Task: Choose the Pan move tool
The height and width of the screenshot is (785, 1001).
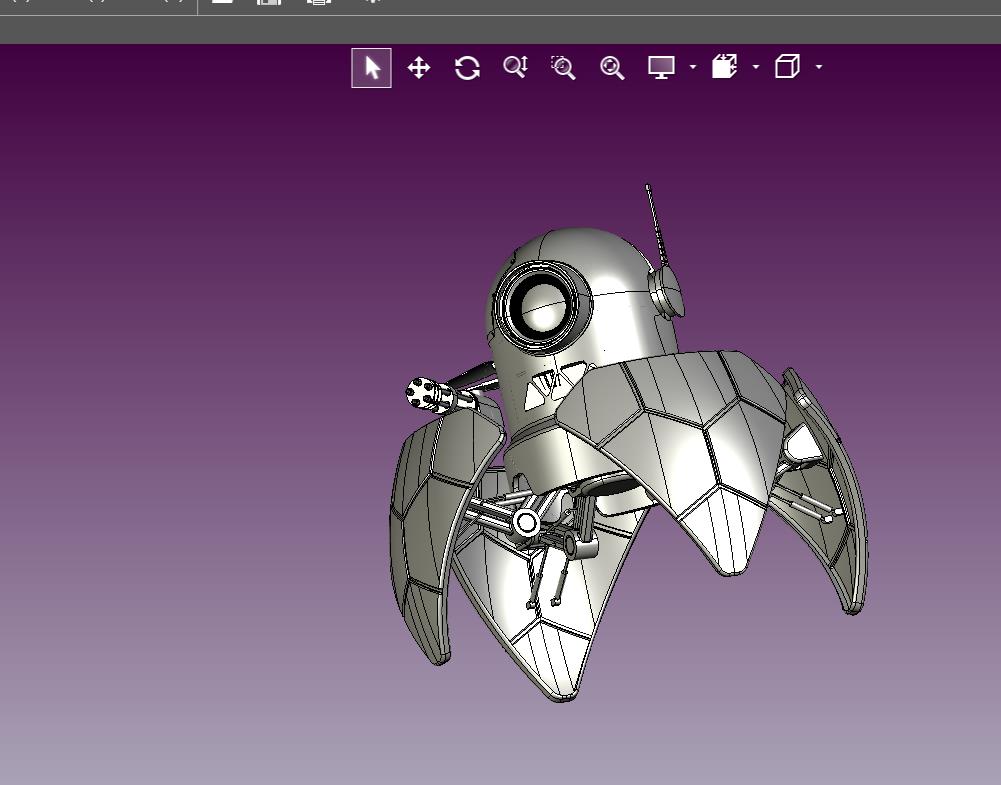Action: (419, 68)
